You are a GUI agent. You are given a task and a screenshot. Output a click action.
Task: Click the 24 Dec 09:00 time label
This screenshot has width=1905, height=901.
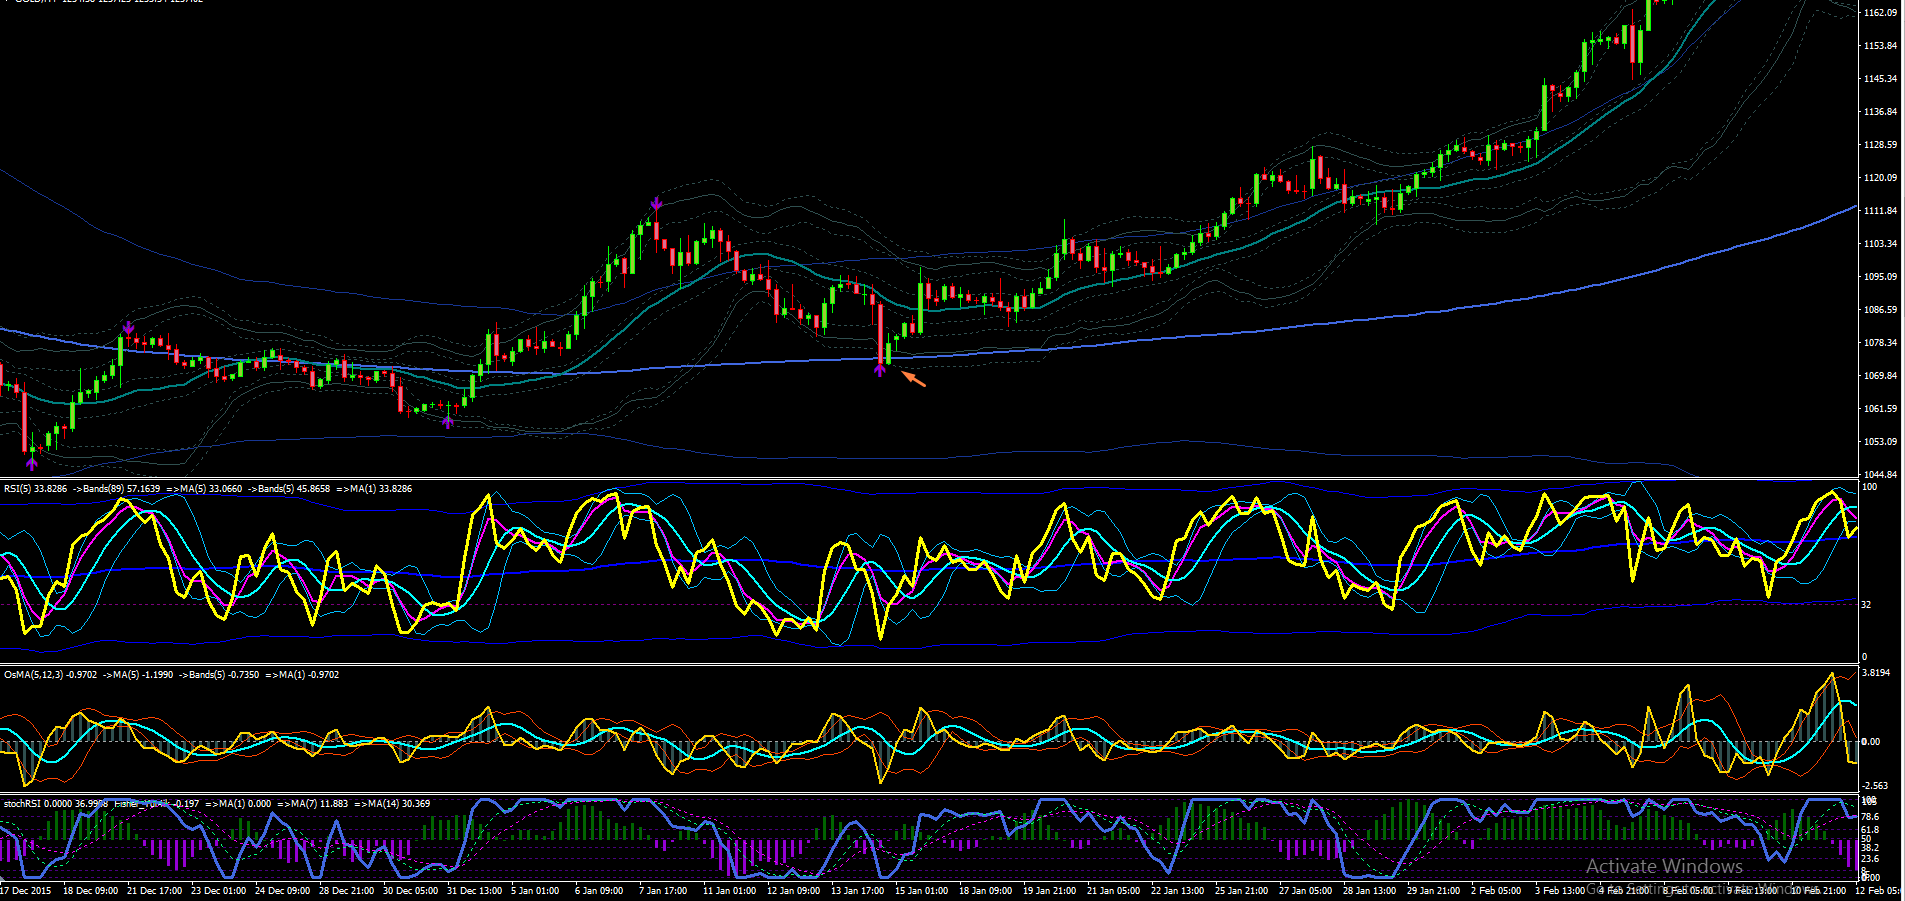(x=282, y=891)
